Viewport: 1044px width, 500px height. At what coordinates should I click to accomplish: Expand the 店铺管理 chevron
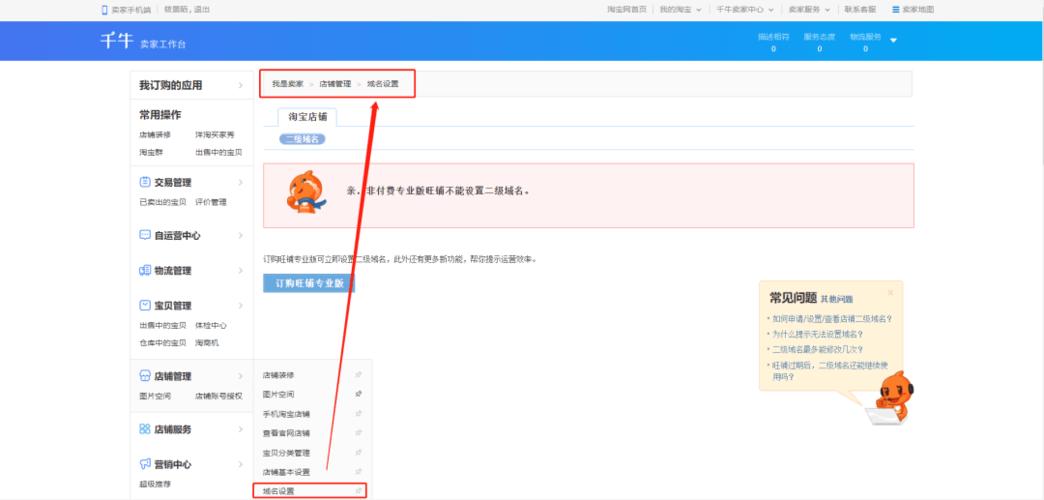click(x=240, y=376)
